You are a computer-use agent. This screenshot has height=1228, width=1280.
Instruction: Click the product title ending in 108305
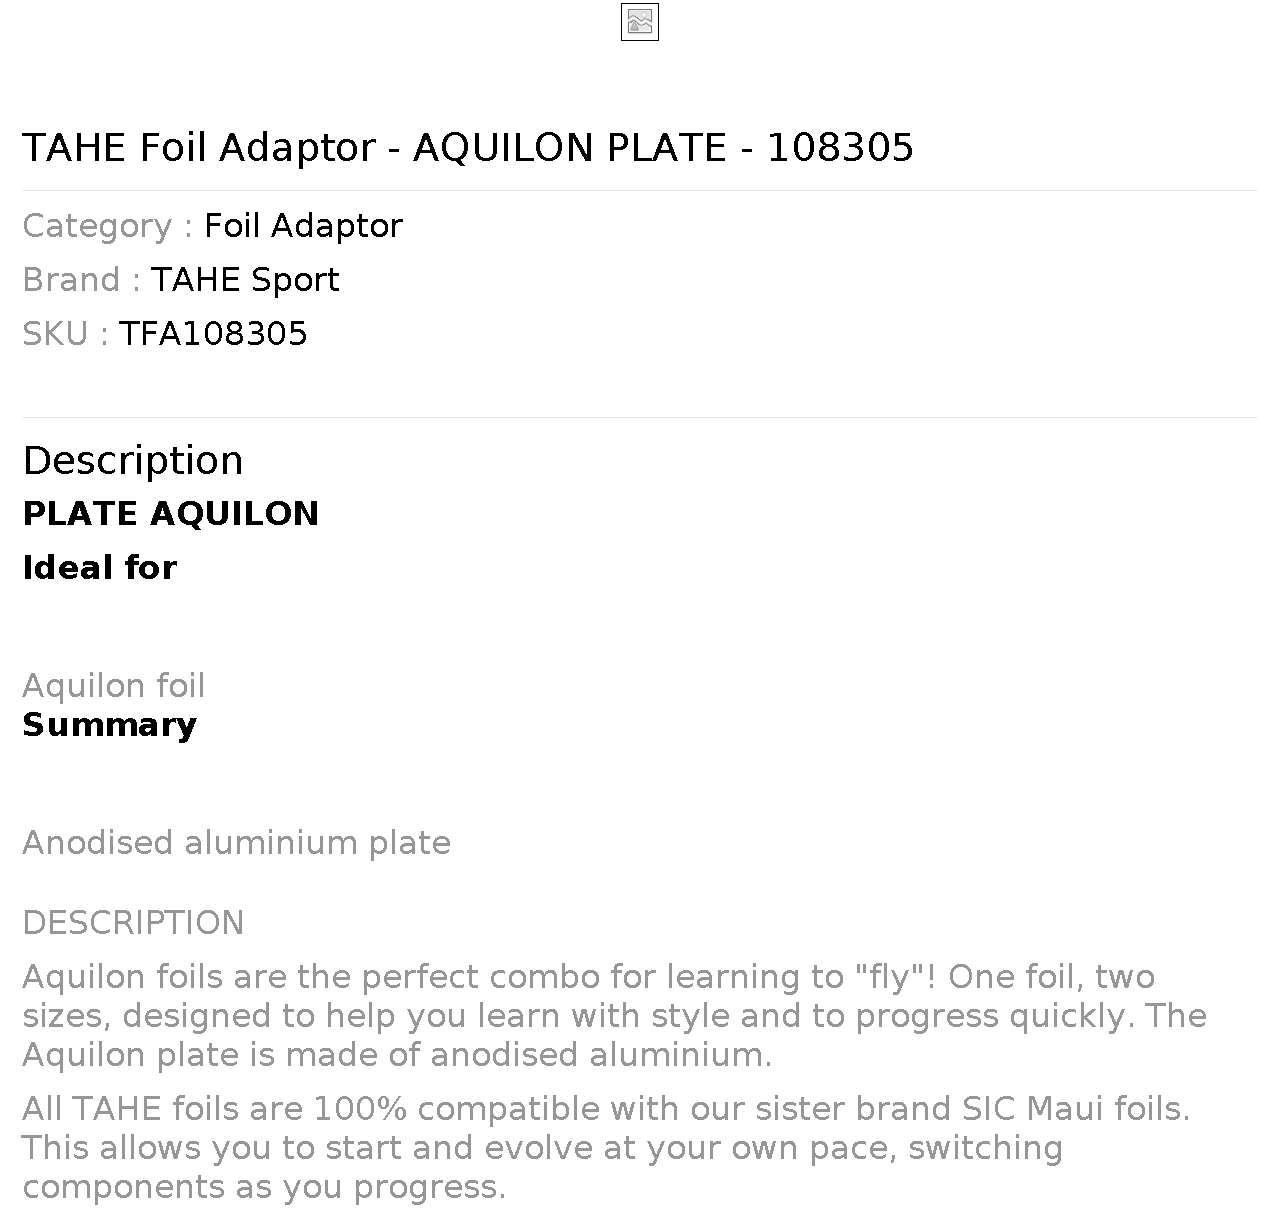click(468, 148)
